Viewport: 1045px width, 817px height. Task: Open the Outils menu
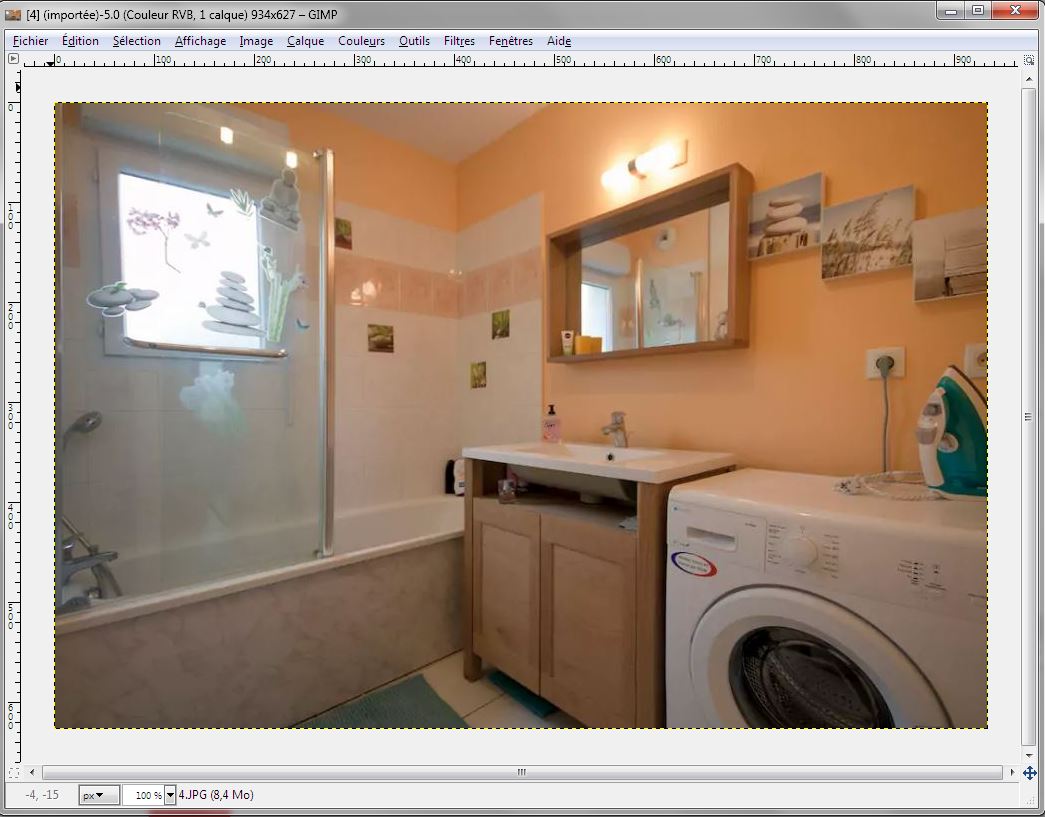[414, 41]
